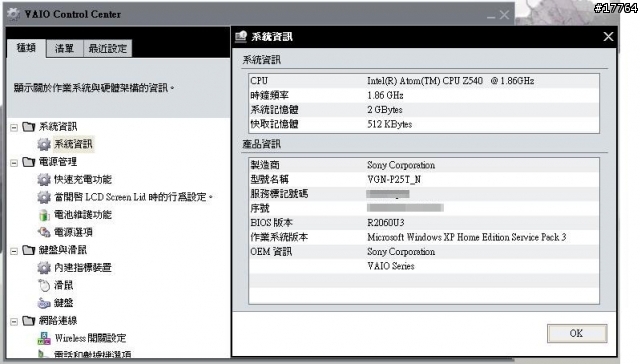Click the Windows XP Home Edition text
The width and height of the screenshot is (640, 364).
point(467,237)
